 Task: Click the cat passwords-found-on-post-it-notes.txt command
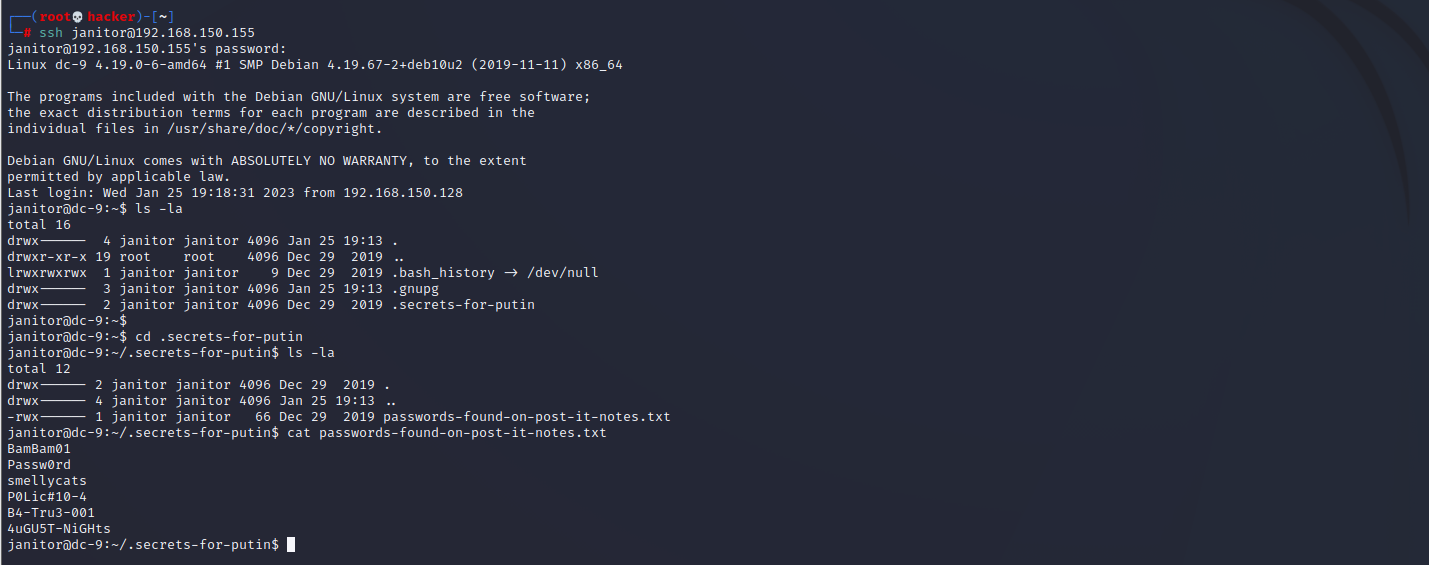[446, 433]
